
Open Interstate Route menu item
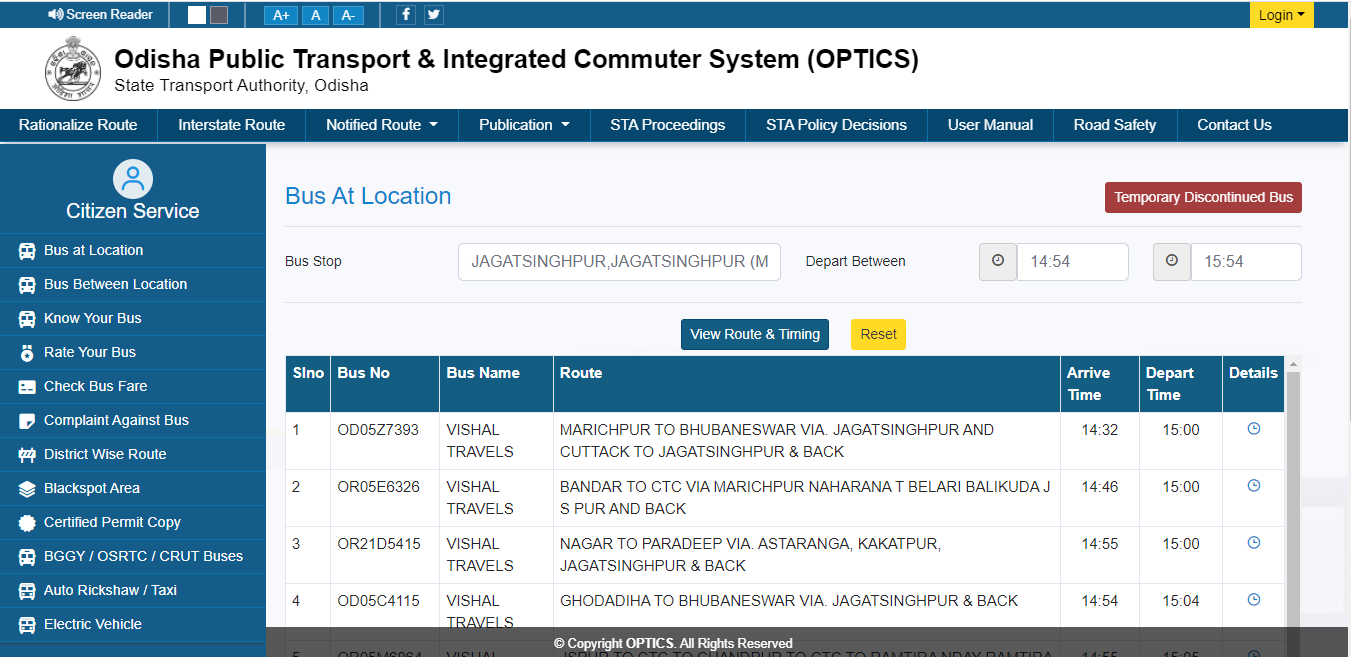pos(232,125)
